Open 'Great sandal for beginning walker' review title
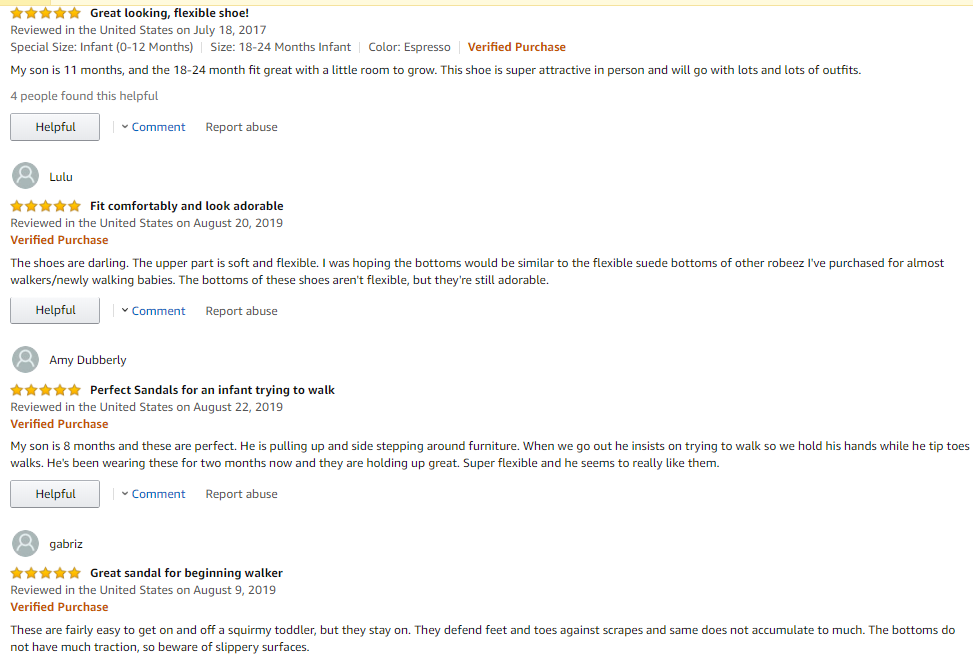This screenshot has width=973, height=660. point(186,573)
